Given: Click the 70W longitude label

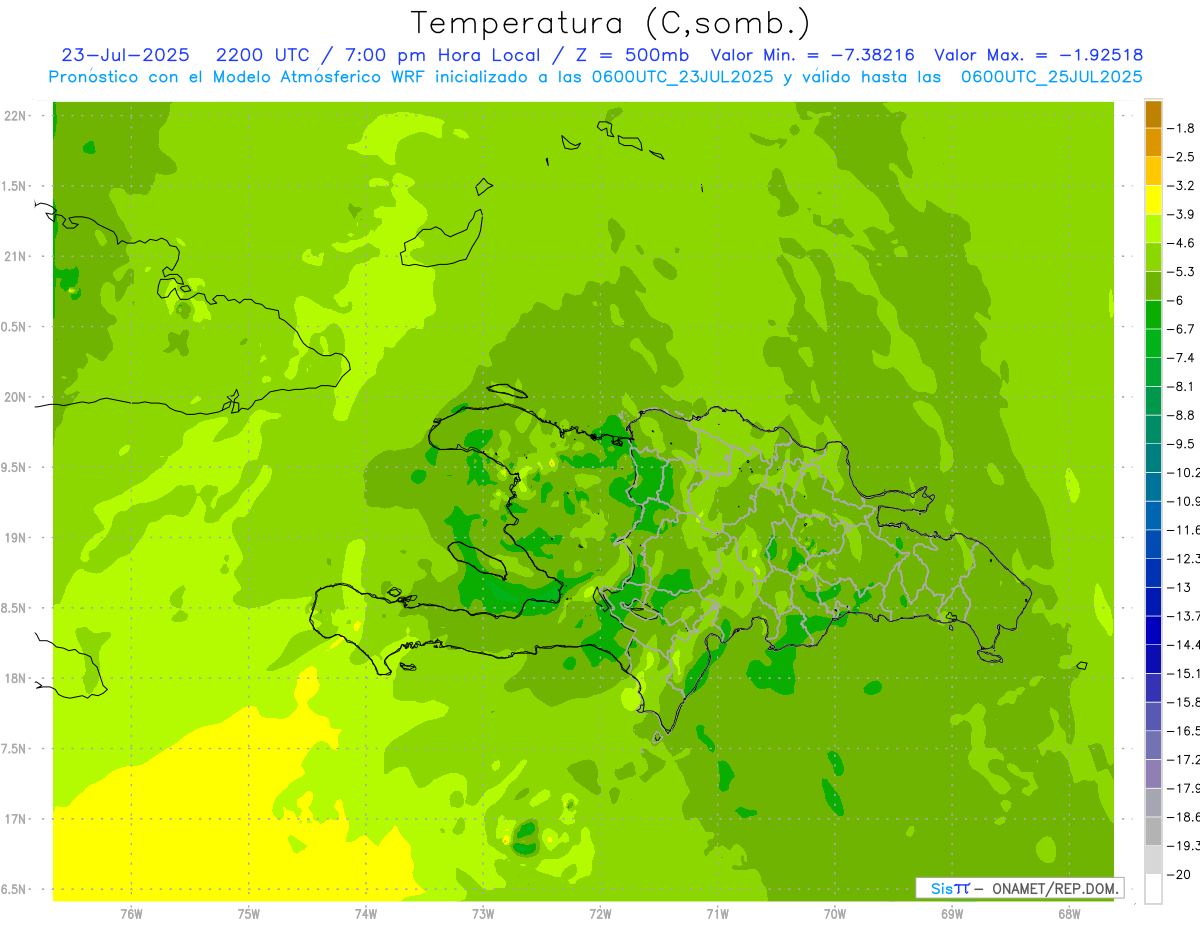Looking at the screenshot, I should 834,914.
